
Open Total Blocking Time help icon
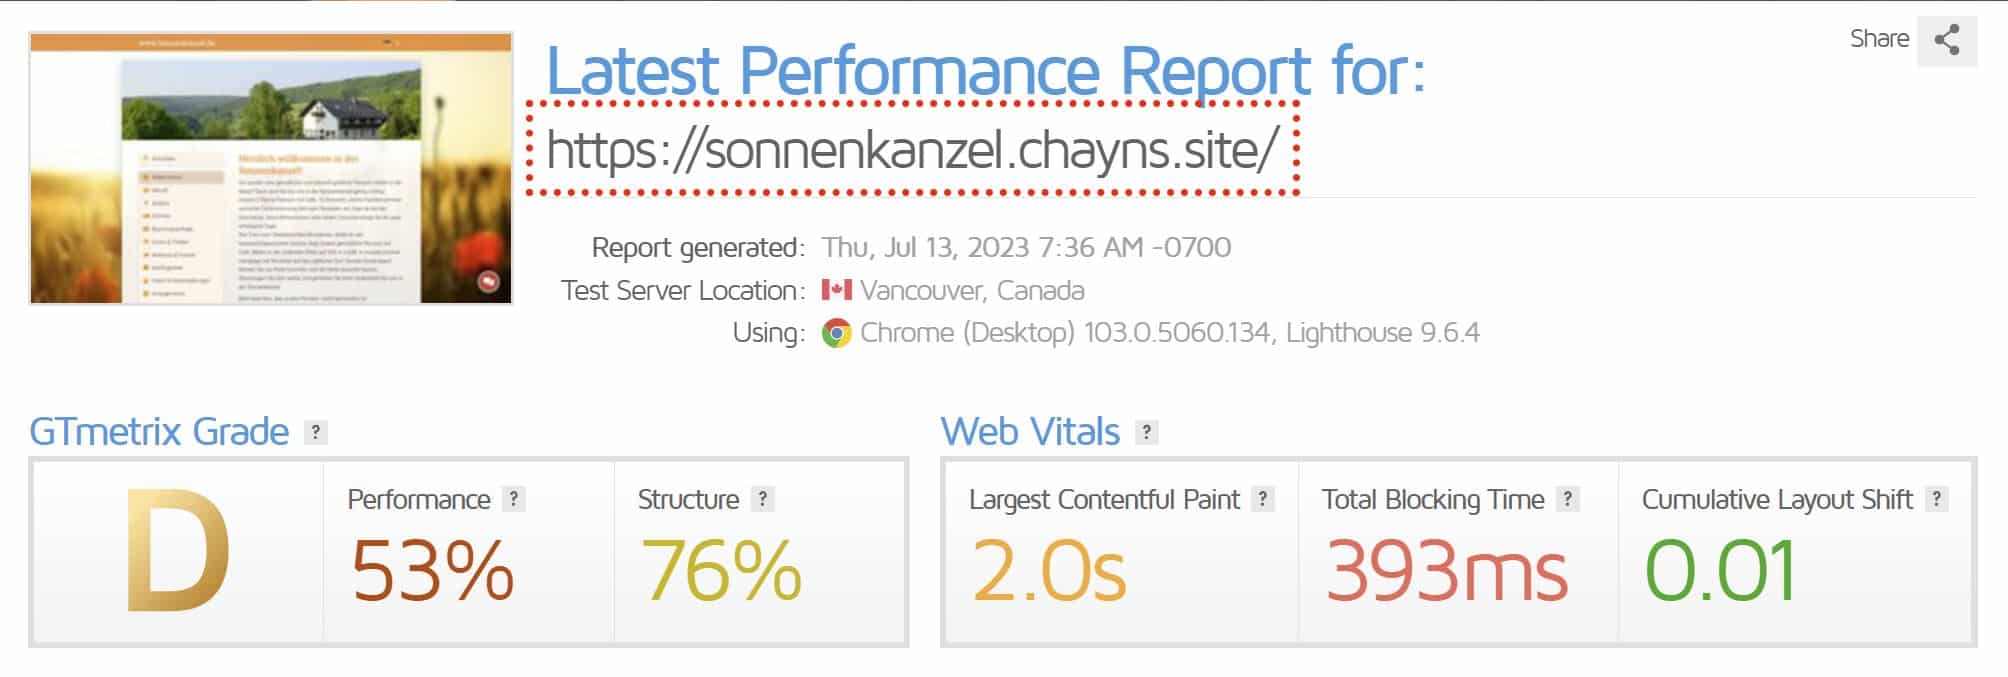pos(1568,499)
